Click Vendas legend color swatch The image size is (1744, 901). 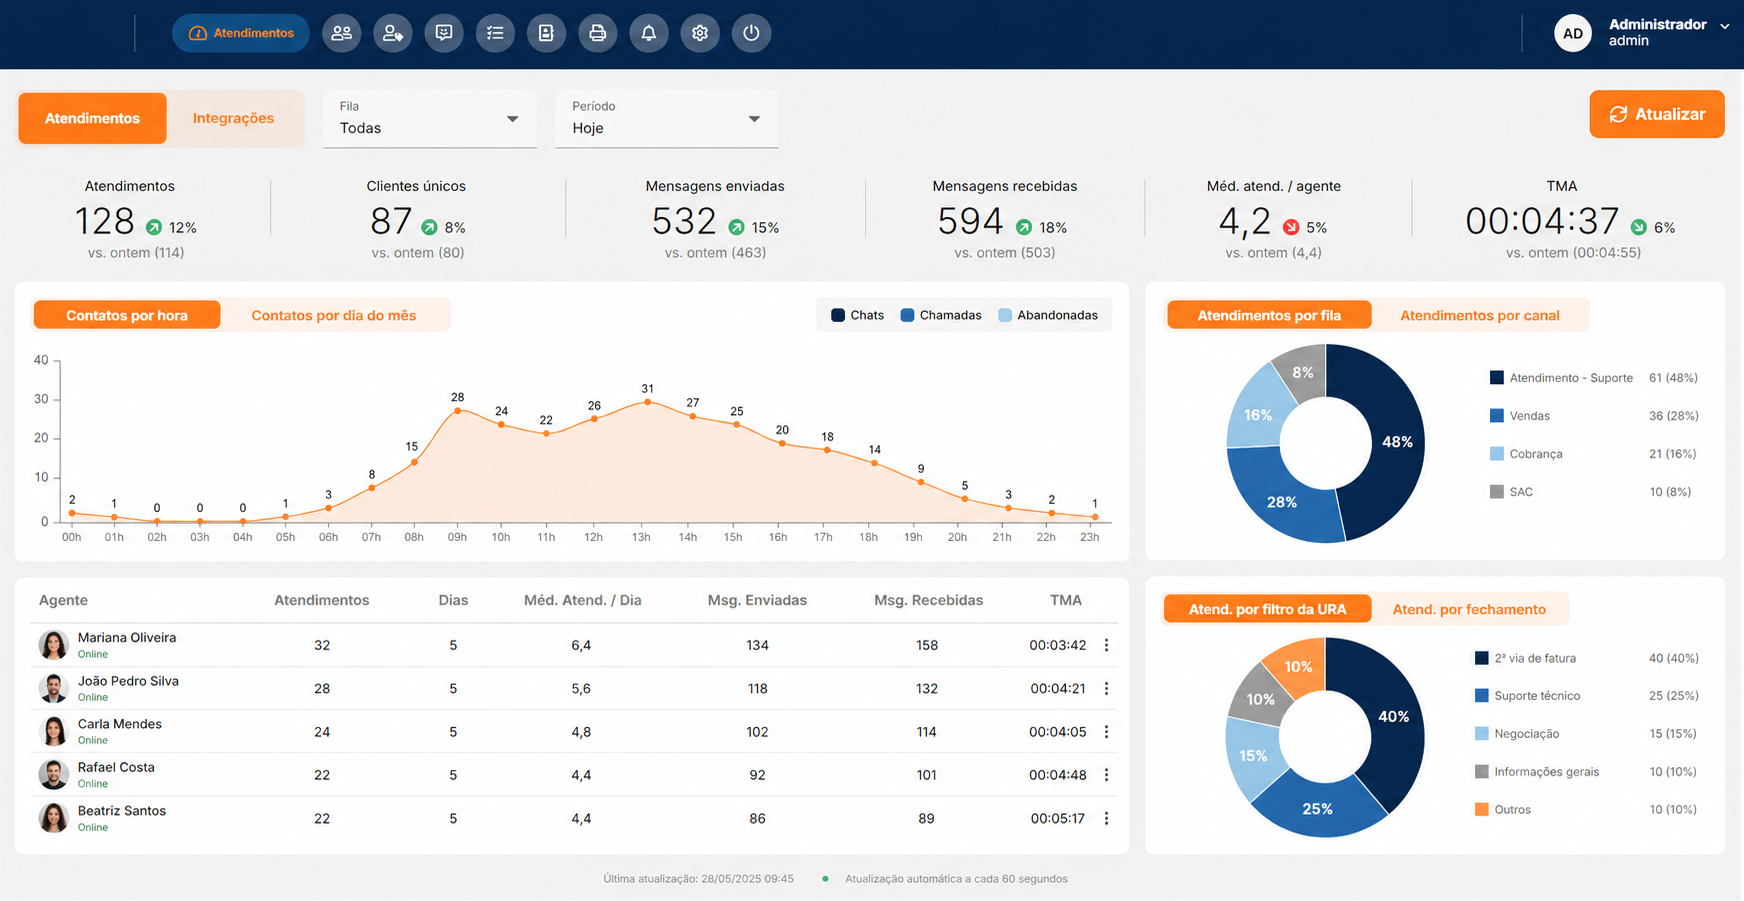tap(1497, 416)
